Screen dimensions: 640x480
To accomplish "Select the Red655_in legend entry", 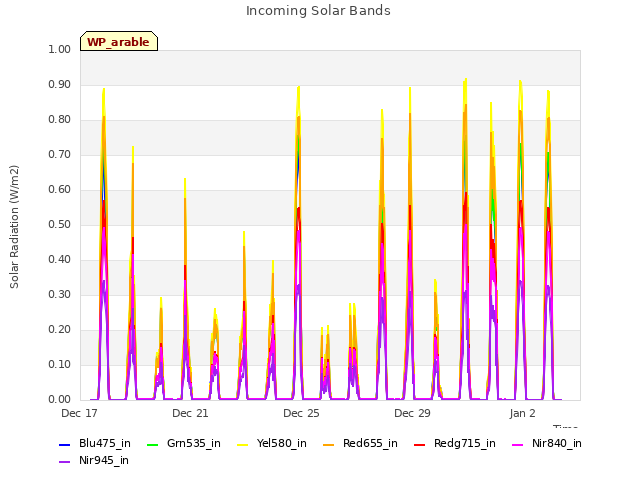I will coord(360,444).
